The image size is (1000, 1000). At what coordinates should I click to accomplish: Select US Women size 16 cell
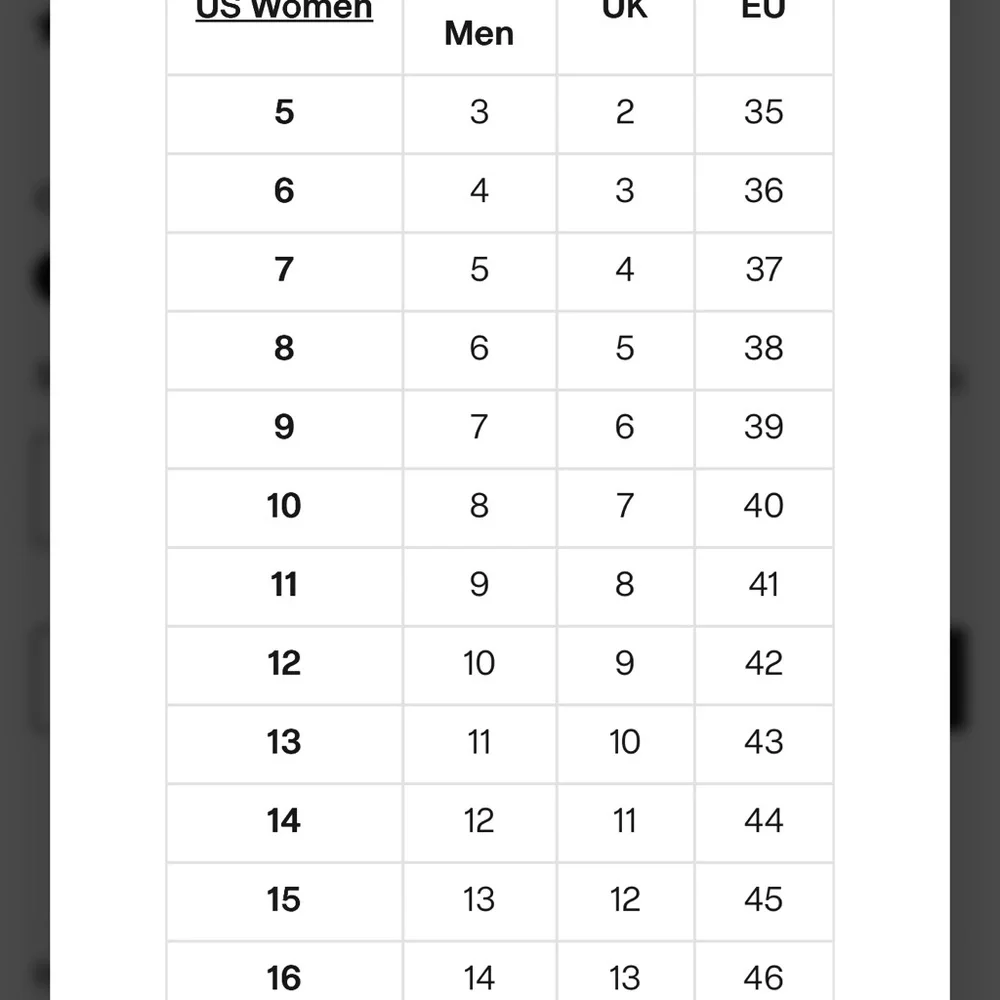point(284,977)
